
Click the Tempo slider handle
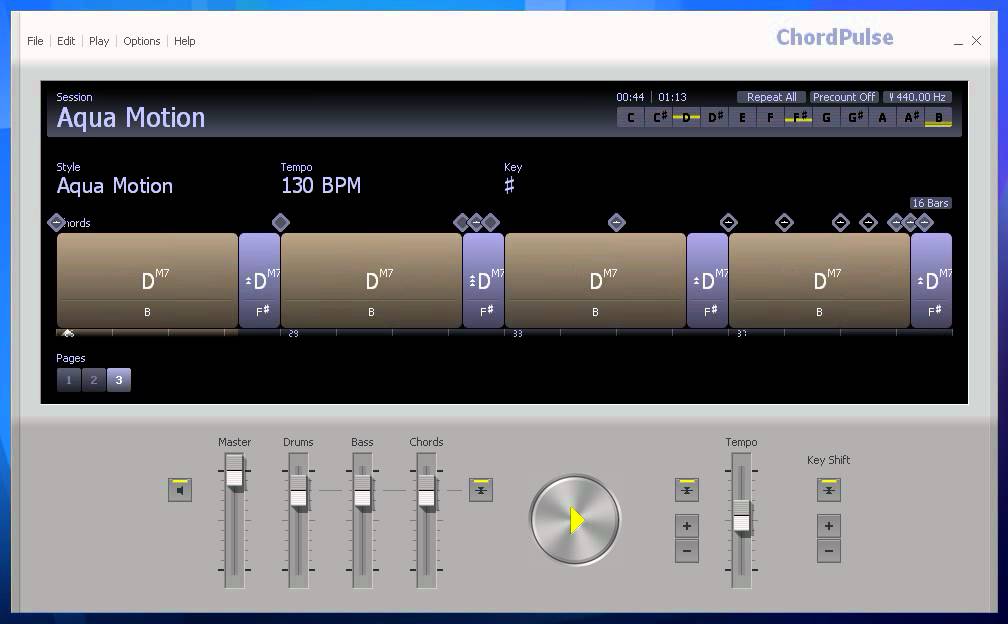point(741,517)
